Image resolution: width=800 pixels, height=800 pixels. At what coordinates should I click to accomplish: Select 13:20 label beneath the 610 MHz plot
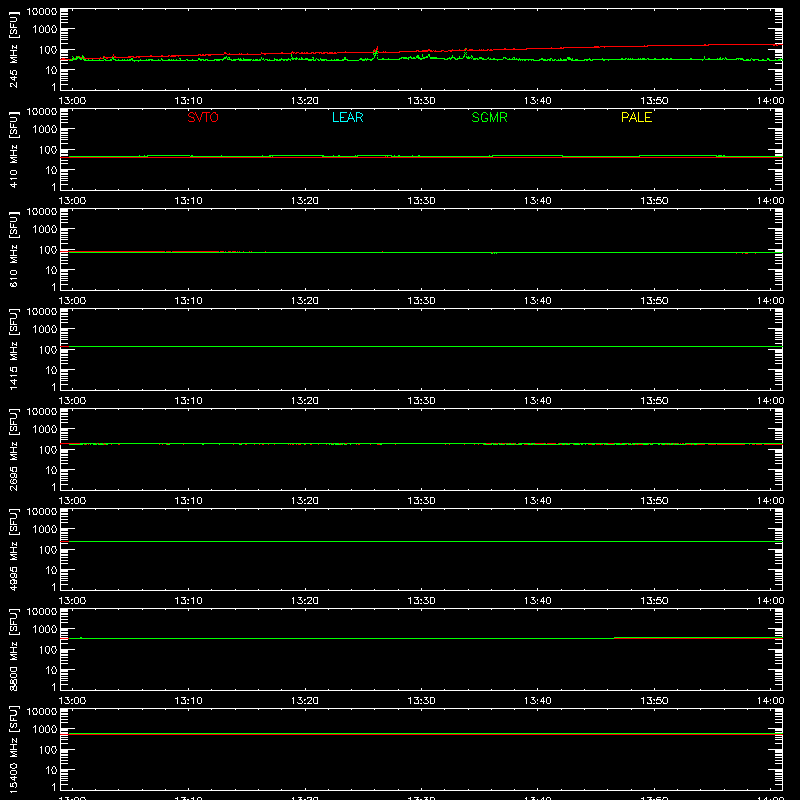[x=305, y=301]
